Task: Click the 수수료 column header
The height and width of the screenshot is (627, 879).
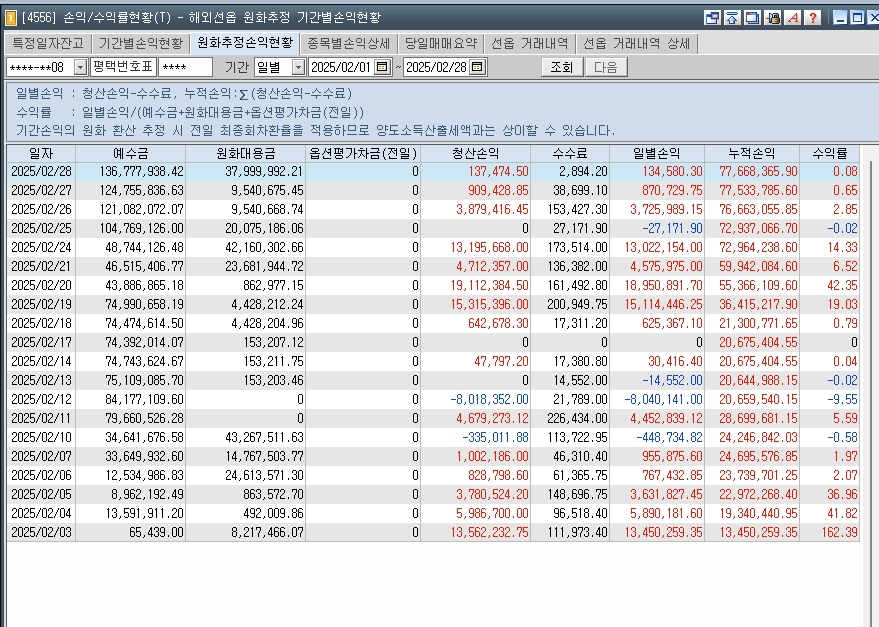Action: tap(570, 153)
